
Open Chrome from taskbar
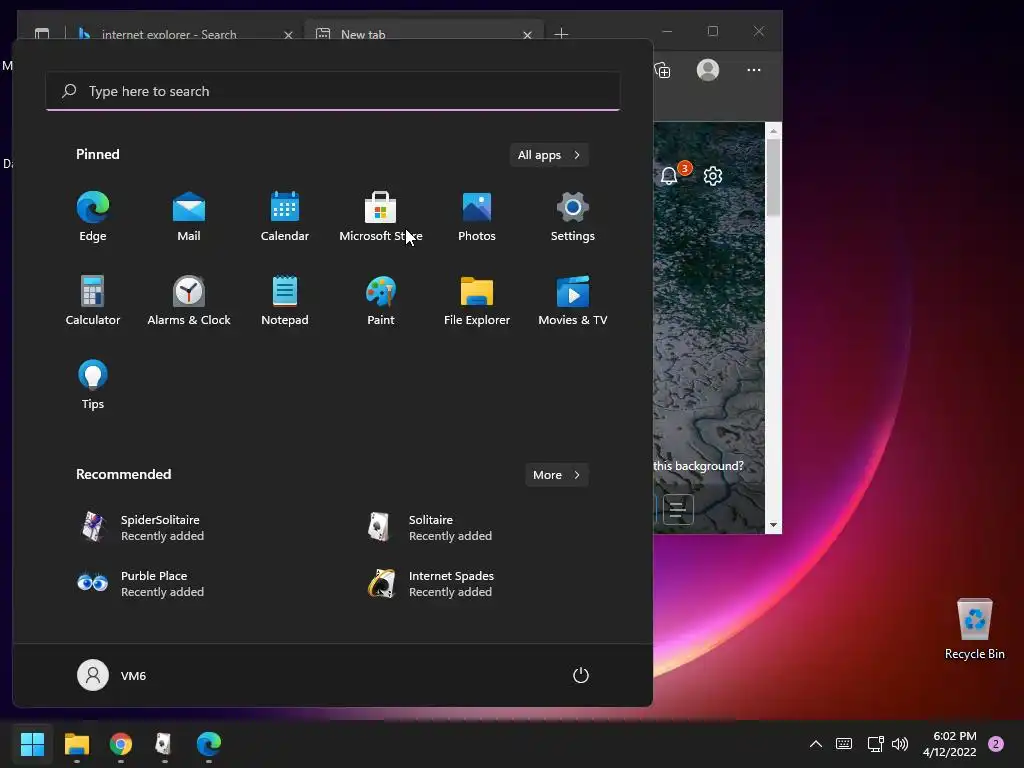pyautogui.click(x=121, y=743)
